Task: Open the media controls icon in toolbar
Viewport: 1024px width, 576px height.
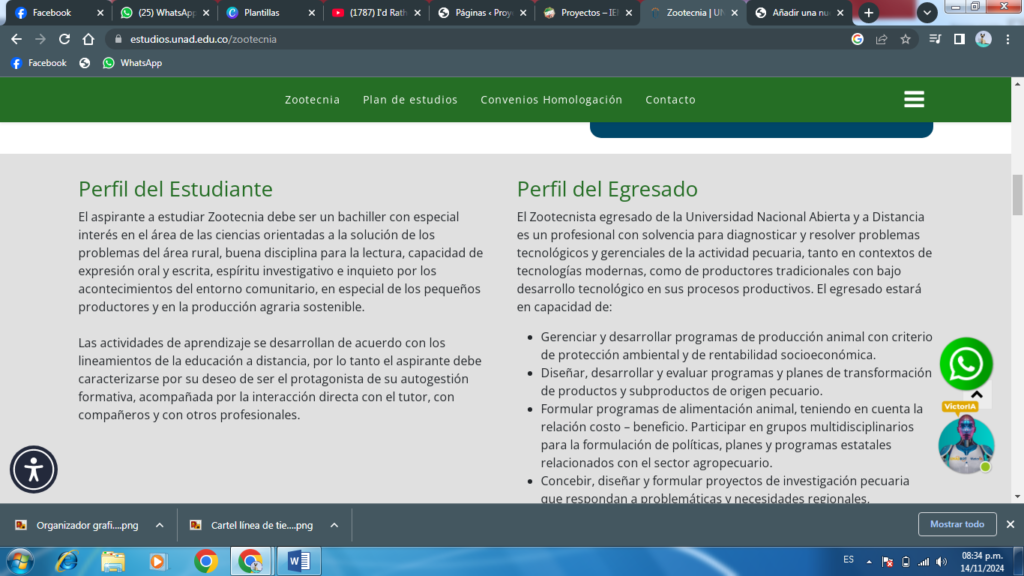Action: click(x=935, y=39)
